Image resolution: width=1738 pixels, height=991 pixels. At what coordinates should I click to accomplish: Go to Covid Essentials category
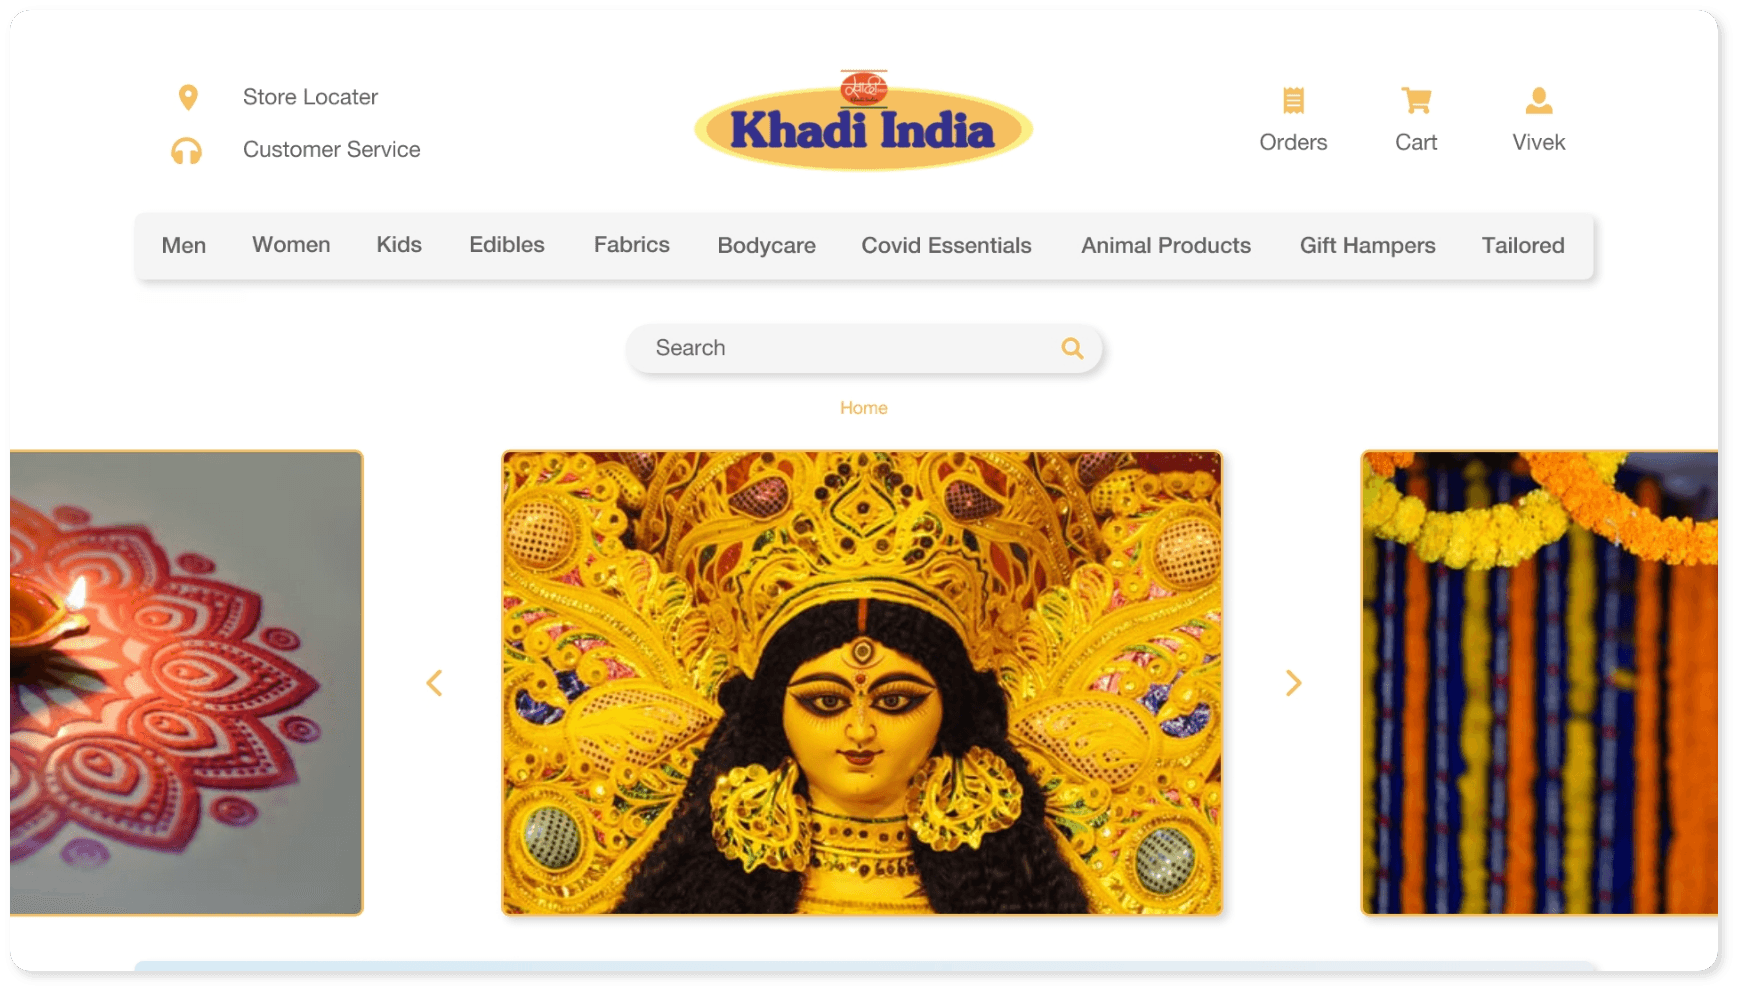946,246
